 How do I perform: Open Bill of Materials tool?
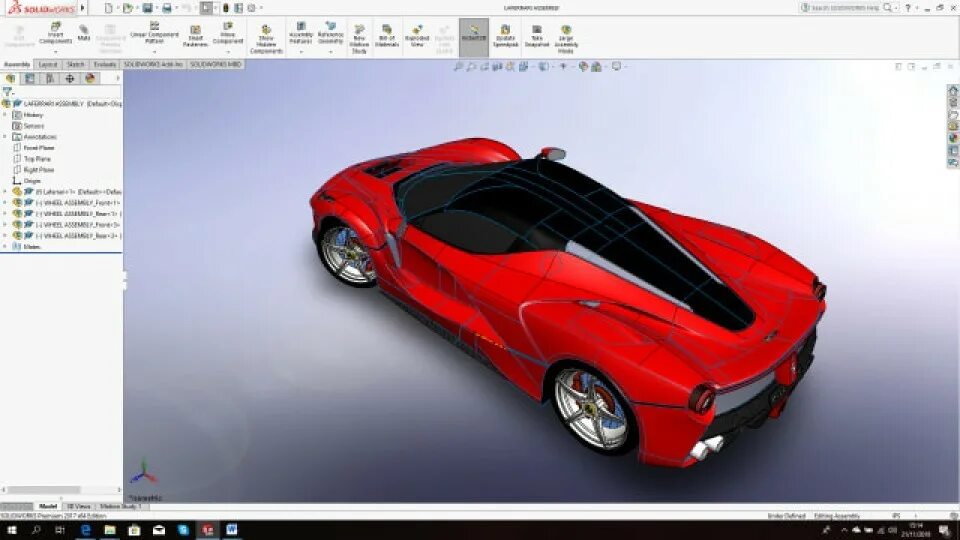pos(387,36)
